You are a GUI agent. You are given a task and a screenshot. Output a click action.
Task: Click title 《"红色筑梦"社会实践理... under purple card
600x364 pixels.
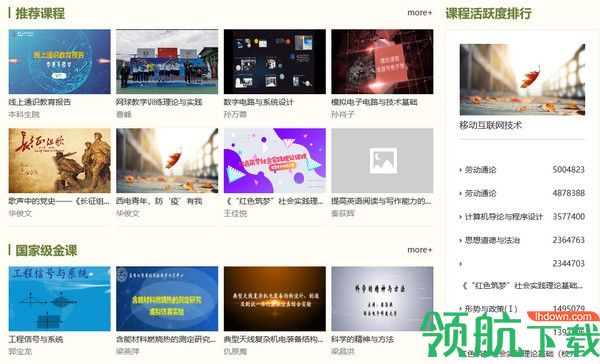click(x=274, y=201)
